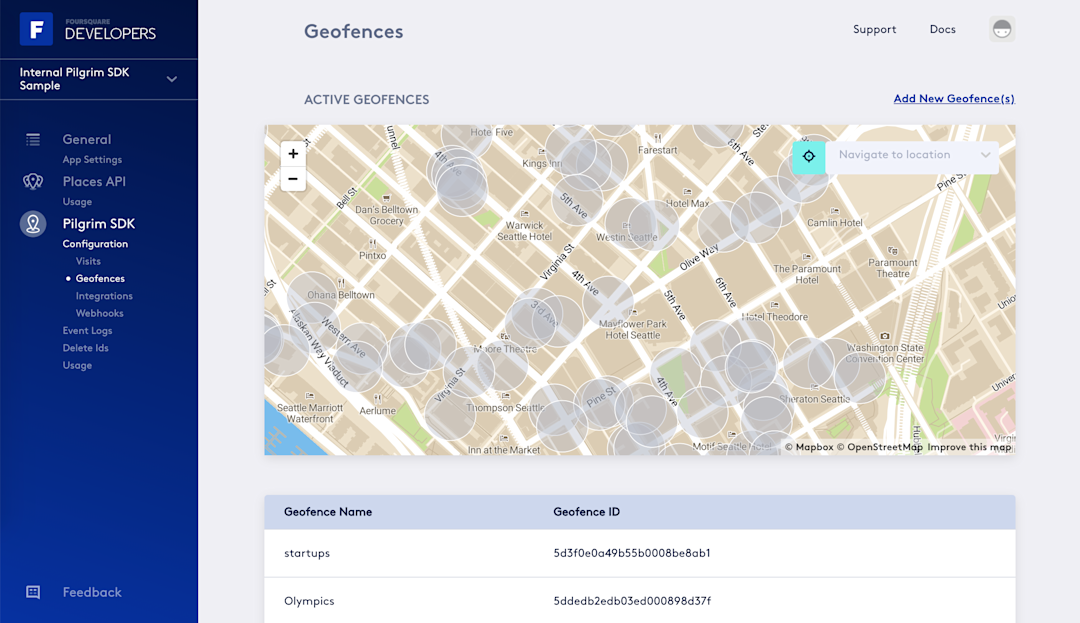
Task: Open Webhooks page
Action: (100, 313)
